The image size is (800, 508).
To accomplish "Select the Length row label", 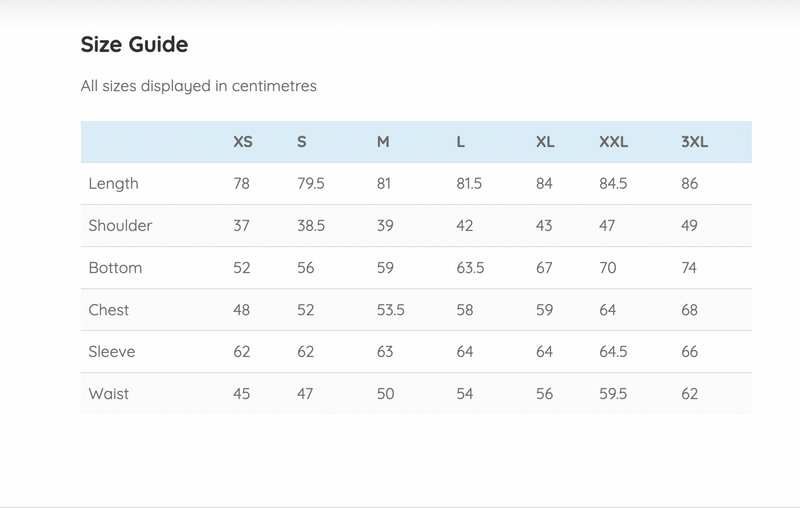I will click(113, 184).
